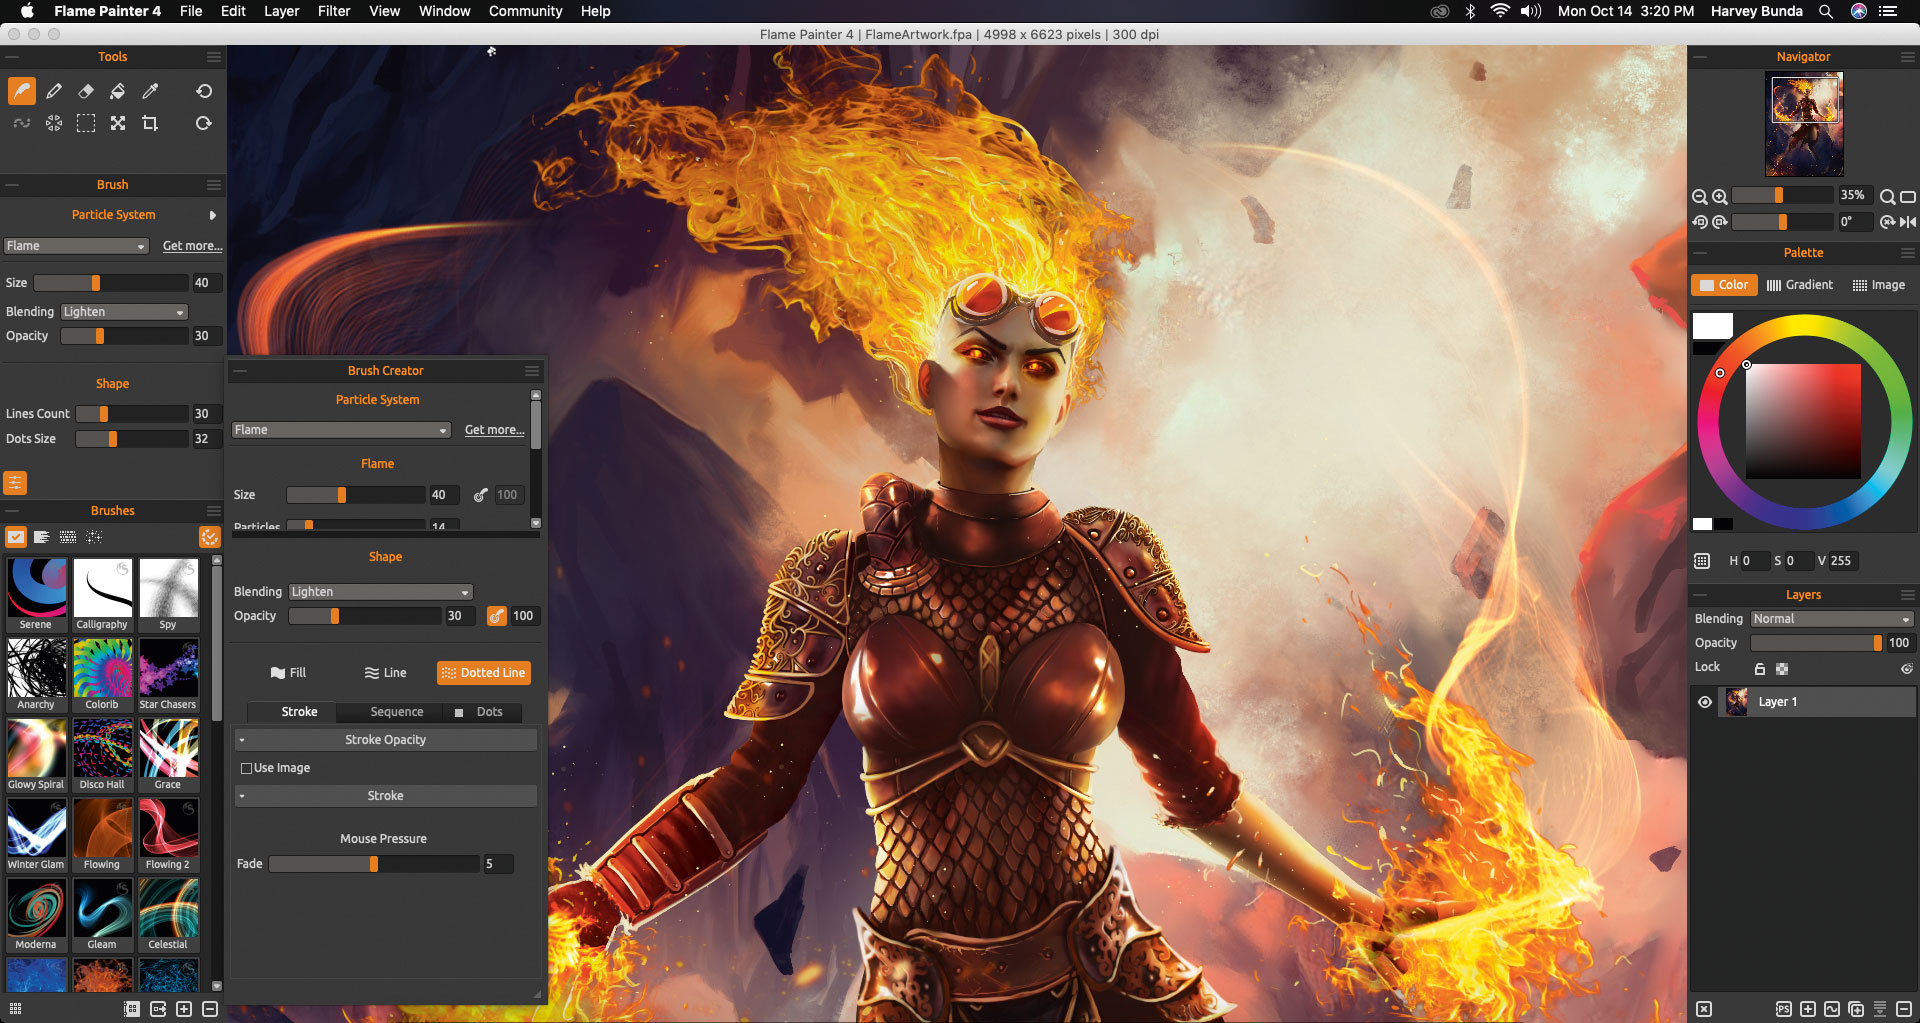Click the white foreground color swatch
Image resolution: width=1920 pixels, height=1023 pixels.
(x=1712, y=326)
